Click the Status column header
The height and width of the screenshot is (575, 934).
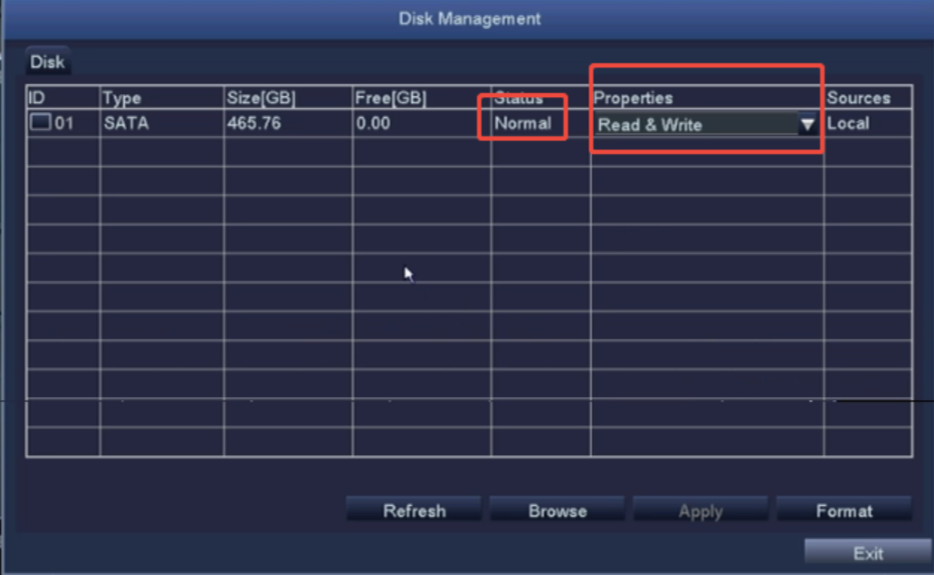[x=519, y=98]
